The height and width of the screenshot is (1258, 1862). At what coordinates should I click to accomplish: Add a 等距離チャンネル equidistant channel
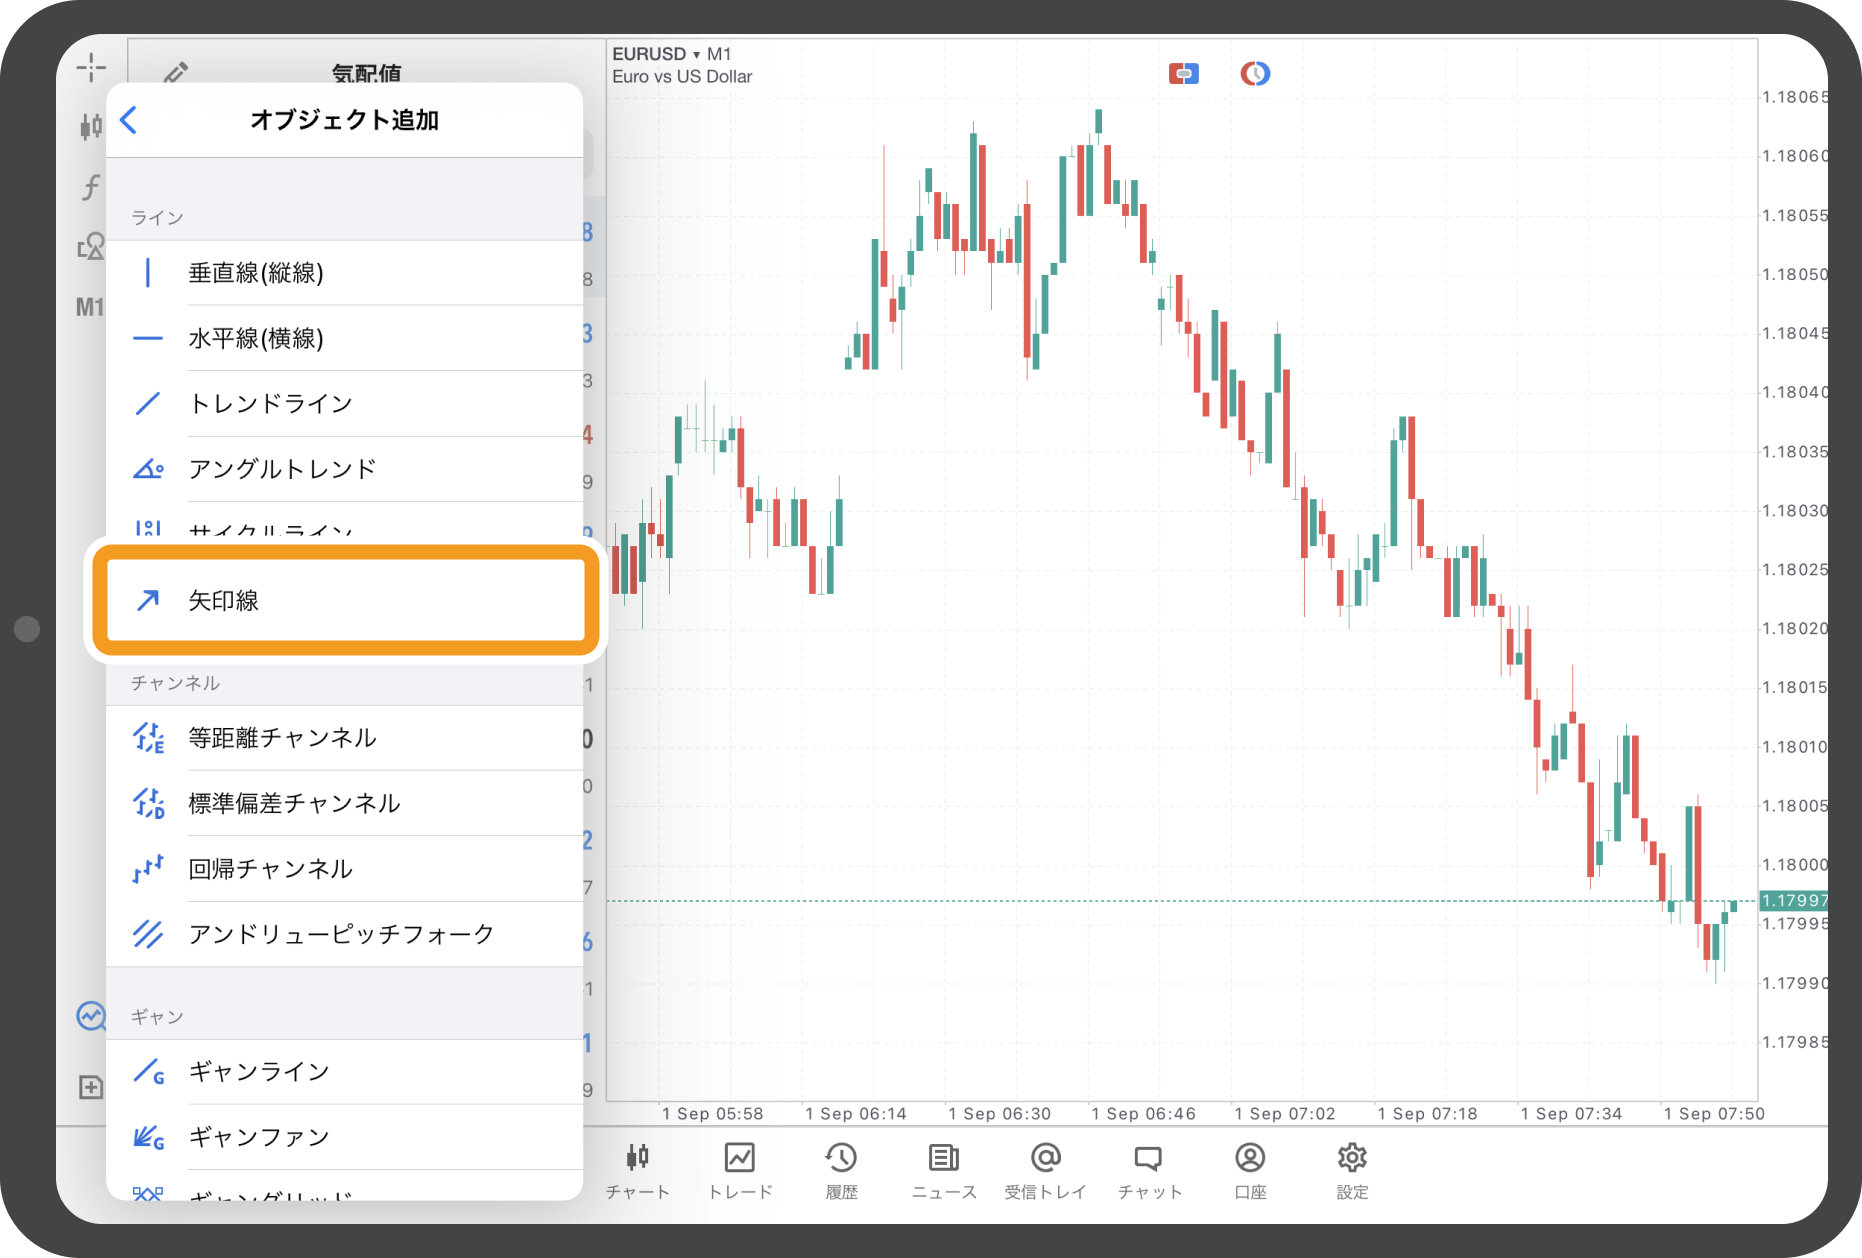pos(345,738)
